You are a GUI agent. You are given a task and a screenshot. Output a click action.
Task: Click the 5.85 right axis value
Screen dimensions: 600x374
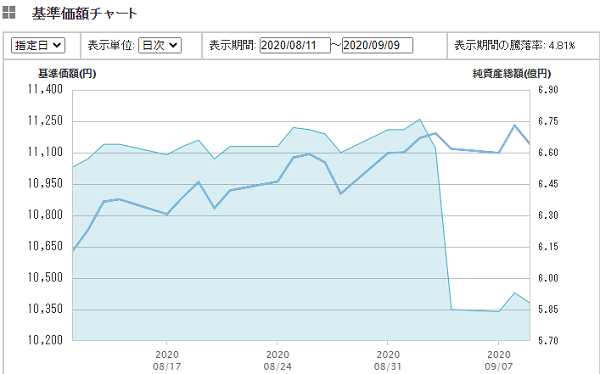(548, 309)
